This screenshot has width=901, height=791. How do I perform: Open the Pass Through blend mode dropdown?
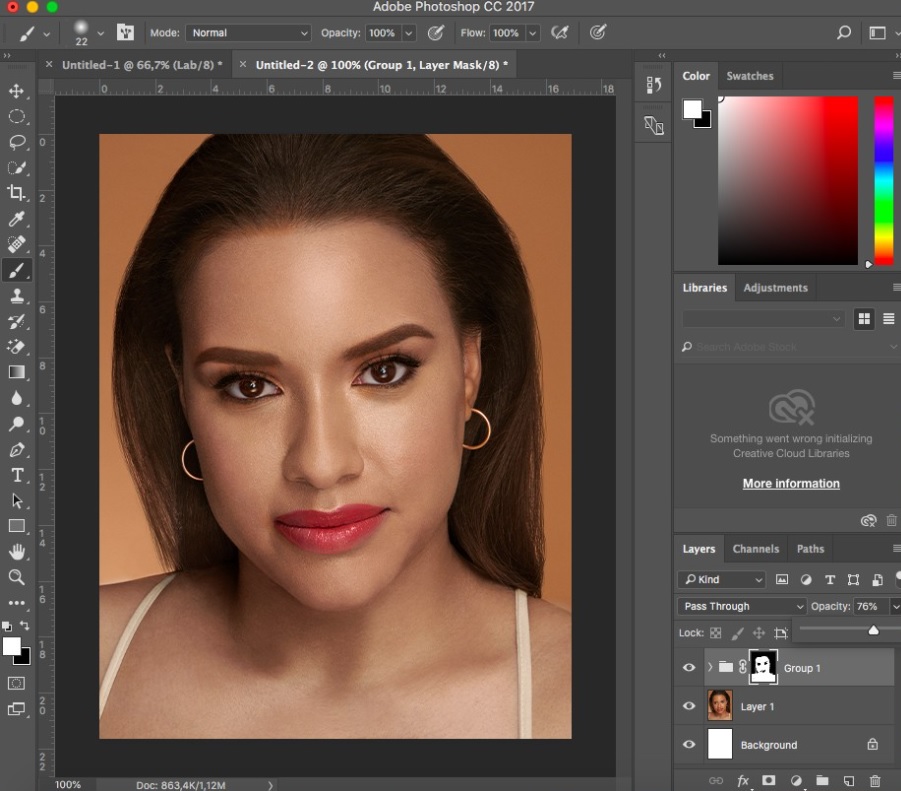(741, 606)
